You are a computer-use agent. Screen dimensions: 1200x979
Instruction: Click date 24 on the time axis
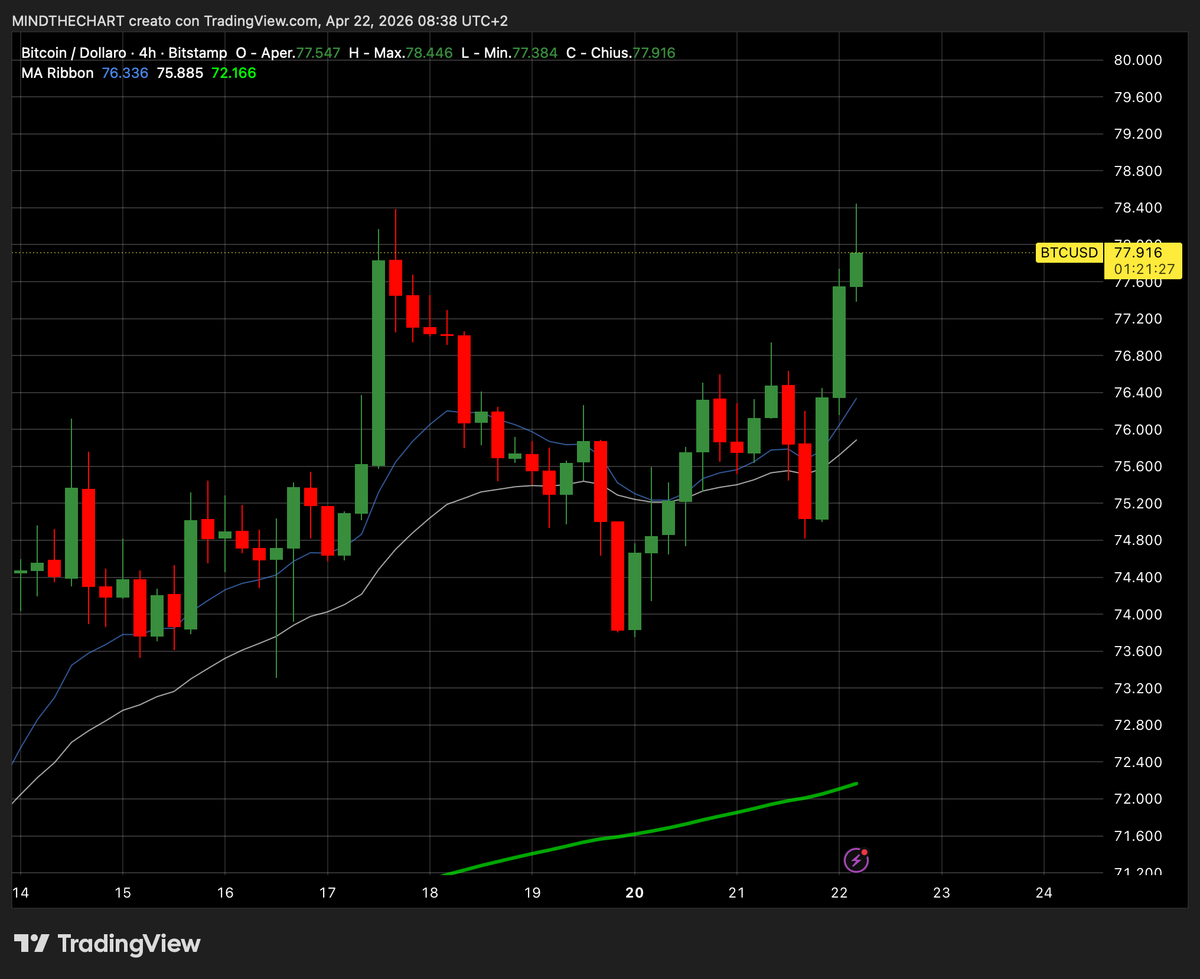coord(1044,892)
